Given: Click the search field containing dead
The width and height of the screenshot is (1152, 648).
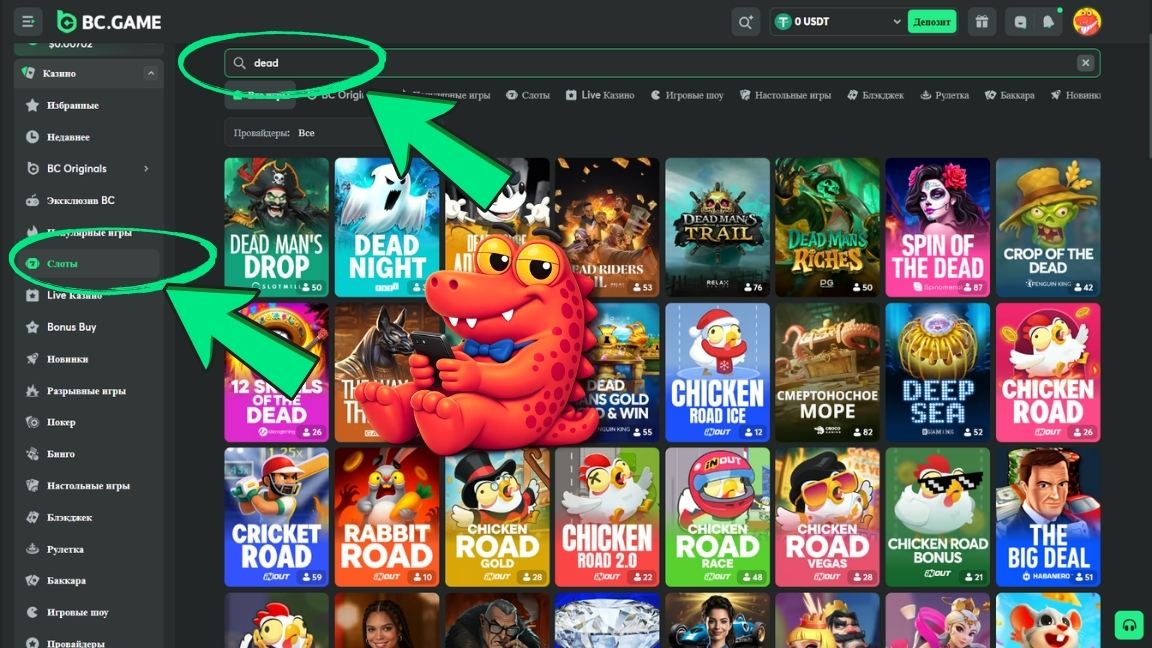Looking at the screenshot, I should coord(662,63).
